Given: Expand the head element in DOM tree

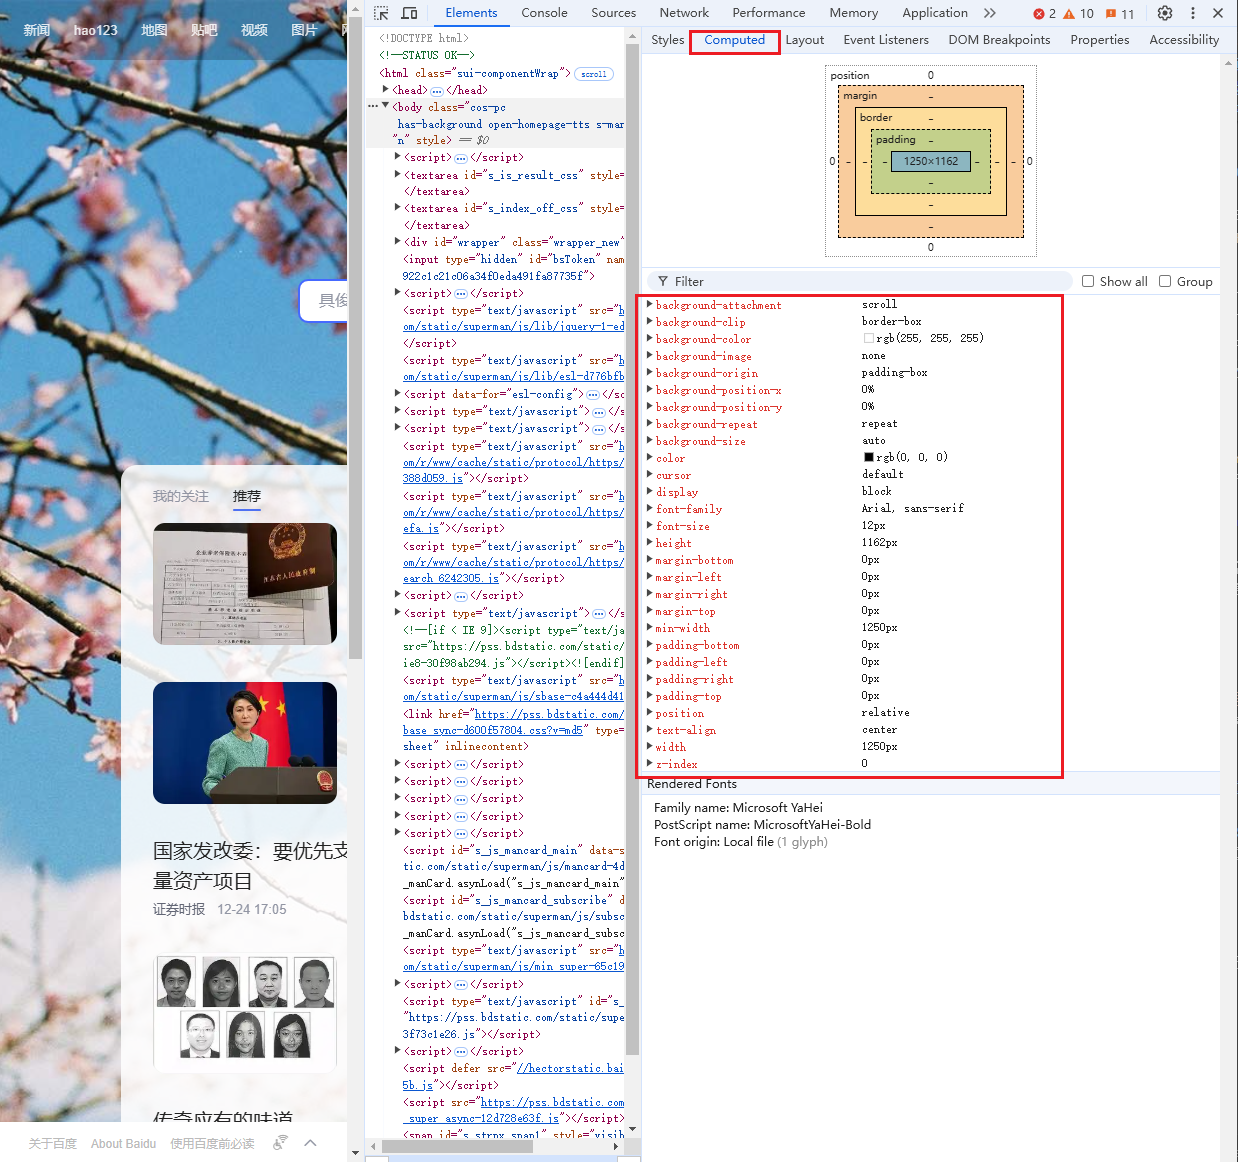Looking at the screenshot, I should point(386,90).
